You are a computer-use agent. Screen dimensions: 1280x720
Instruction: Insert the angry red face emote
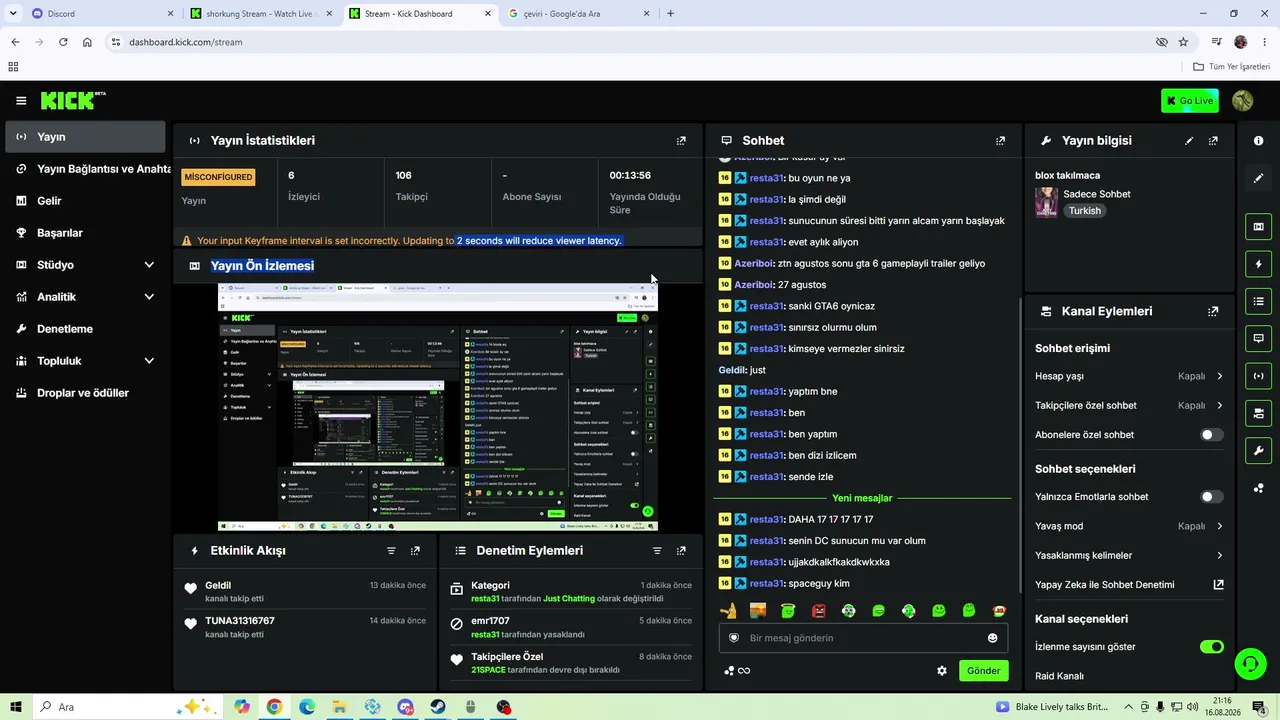point(818,610)
